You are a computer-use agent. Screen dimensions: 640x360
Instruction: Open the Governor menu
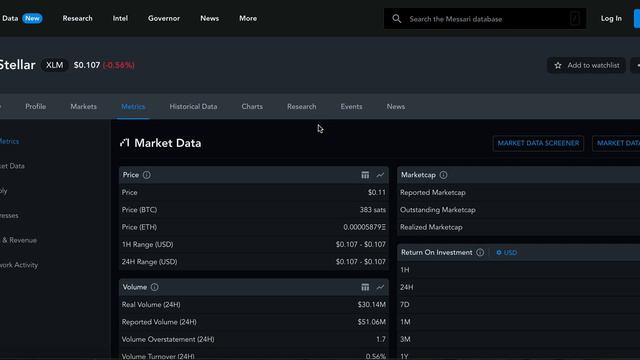[164, 18]
